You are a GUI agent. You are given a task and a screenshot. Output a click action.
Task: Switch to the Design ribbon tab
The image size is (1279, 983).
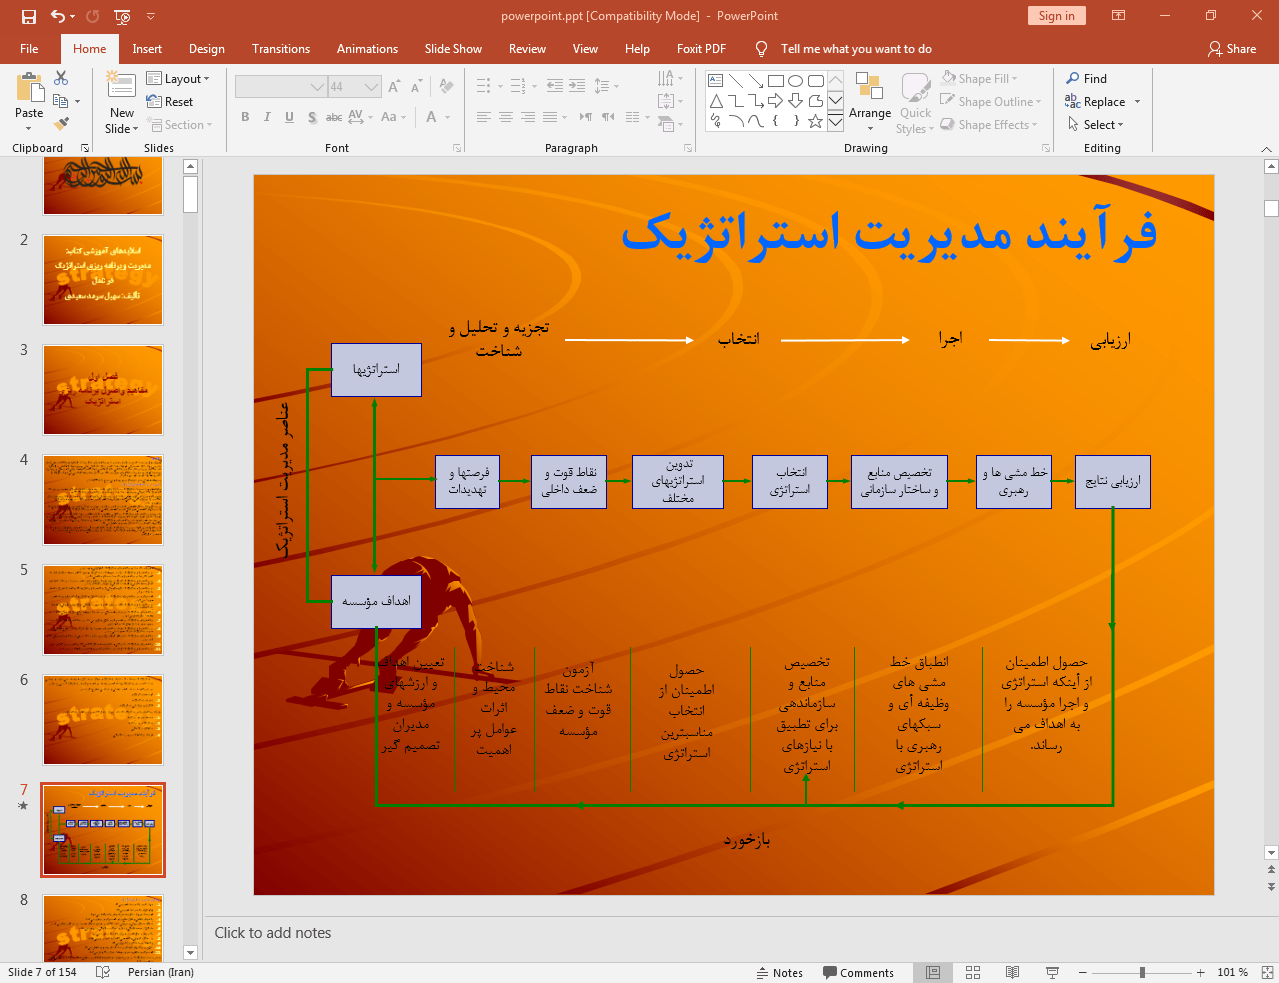(x=206, y=49)
